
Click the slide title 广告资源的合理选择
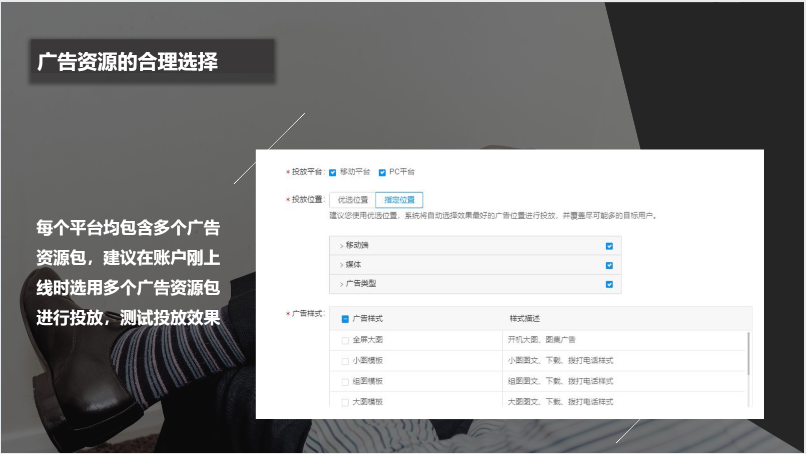pyautogui.click(x=127, y=62)
